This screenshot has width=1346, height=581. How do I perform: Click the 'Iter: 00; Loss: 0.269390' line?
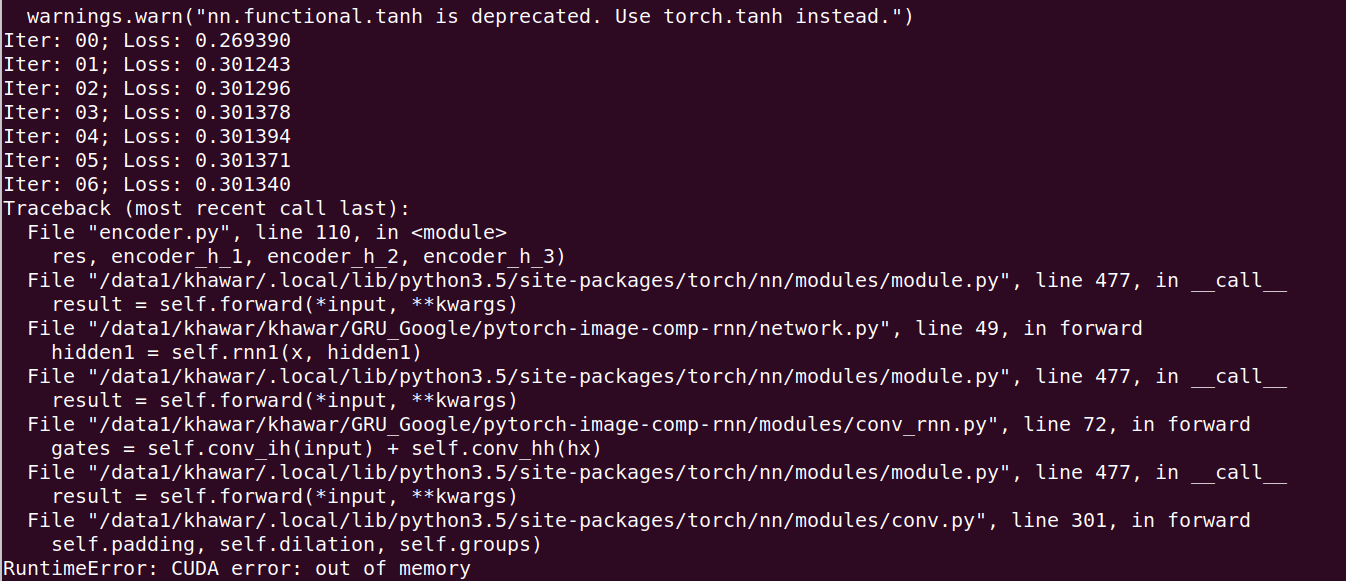point(147,41)
